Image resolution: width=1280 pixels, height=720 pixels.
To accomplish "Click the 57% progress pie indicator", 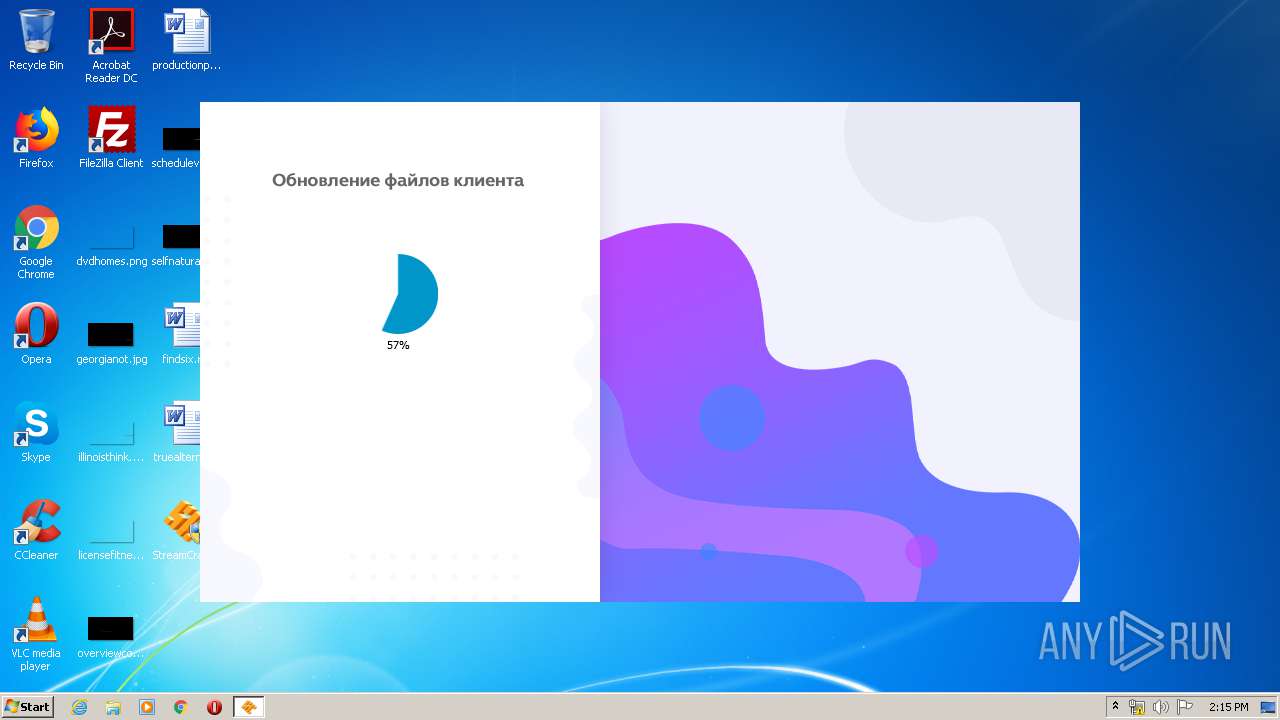I will (x=408, y=293).
